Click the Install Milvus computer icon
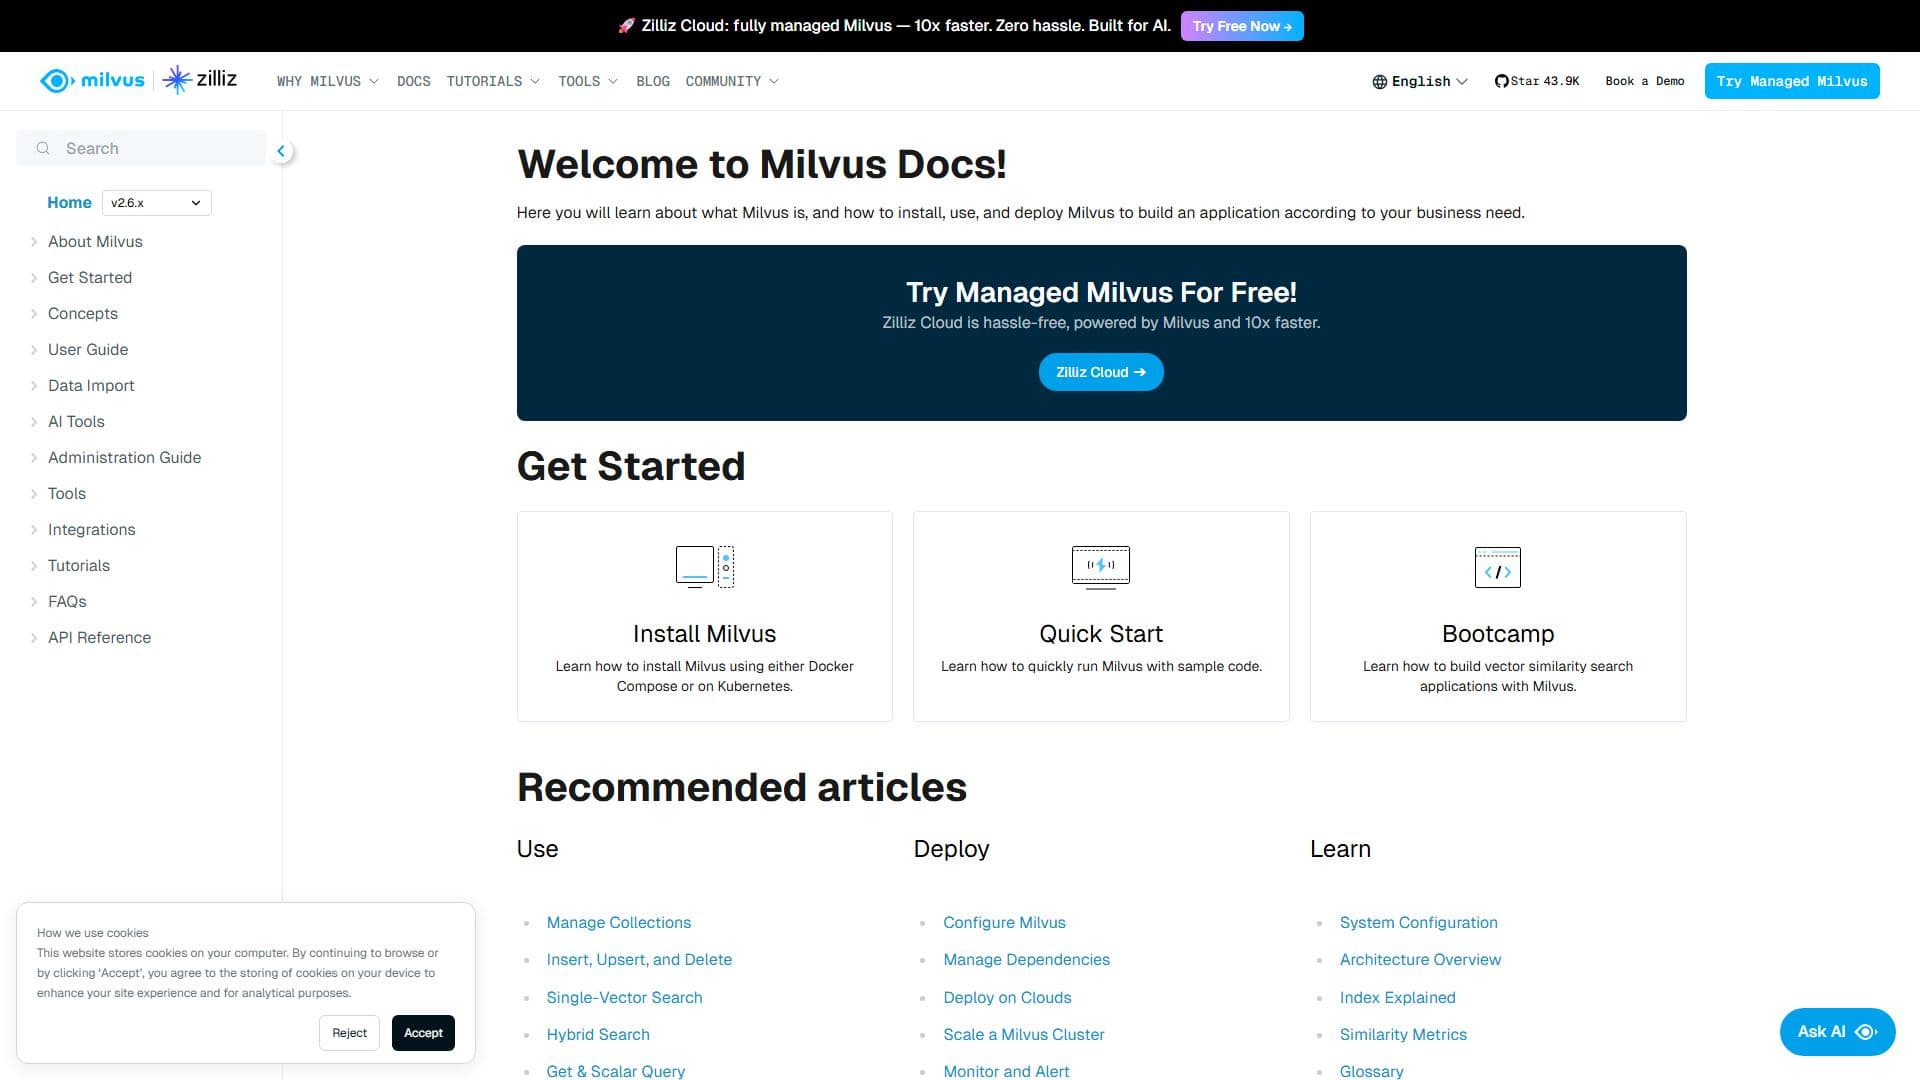 (705, 567)
